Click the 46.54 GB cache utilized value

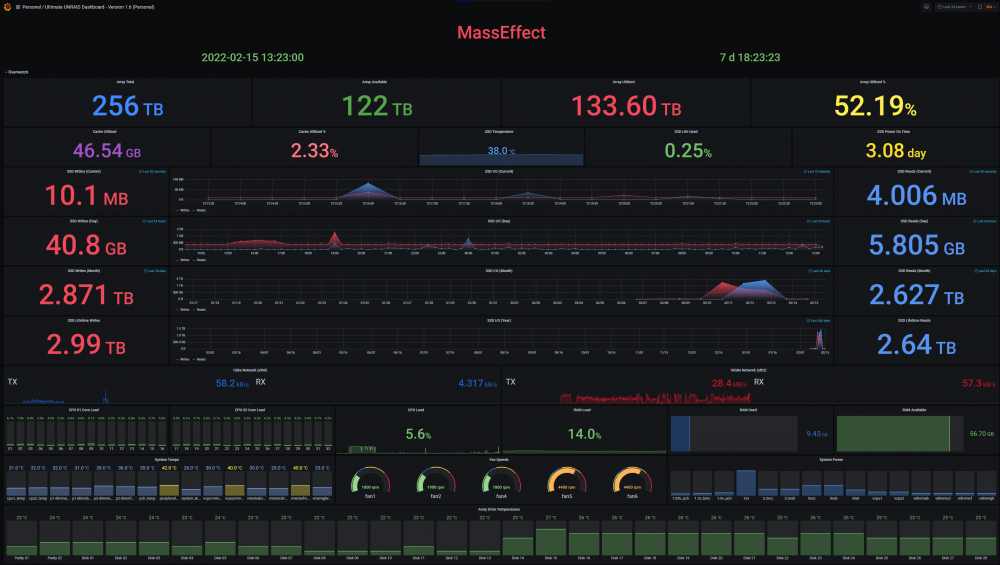(x=107, y=150)
